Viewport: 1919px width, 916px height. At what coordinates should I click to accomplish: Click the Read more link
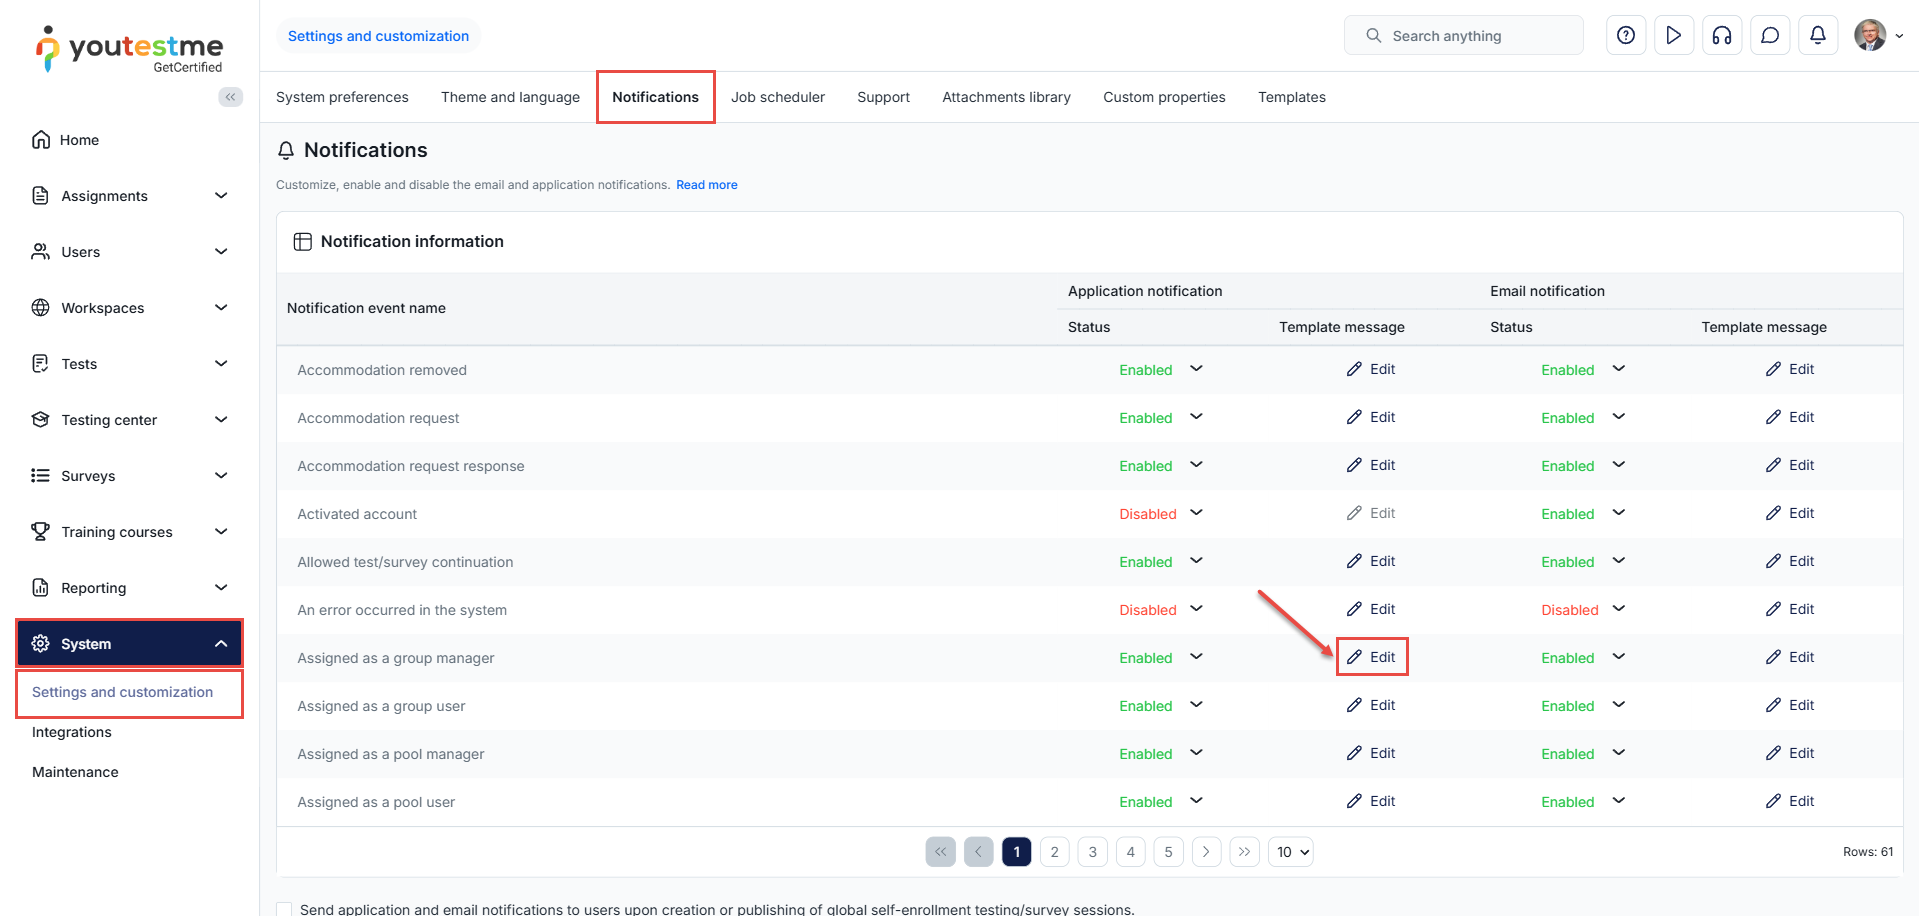click(706, 185)
